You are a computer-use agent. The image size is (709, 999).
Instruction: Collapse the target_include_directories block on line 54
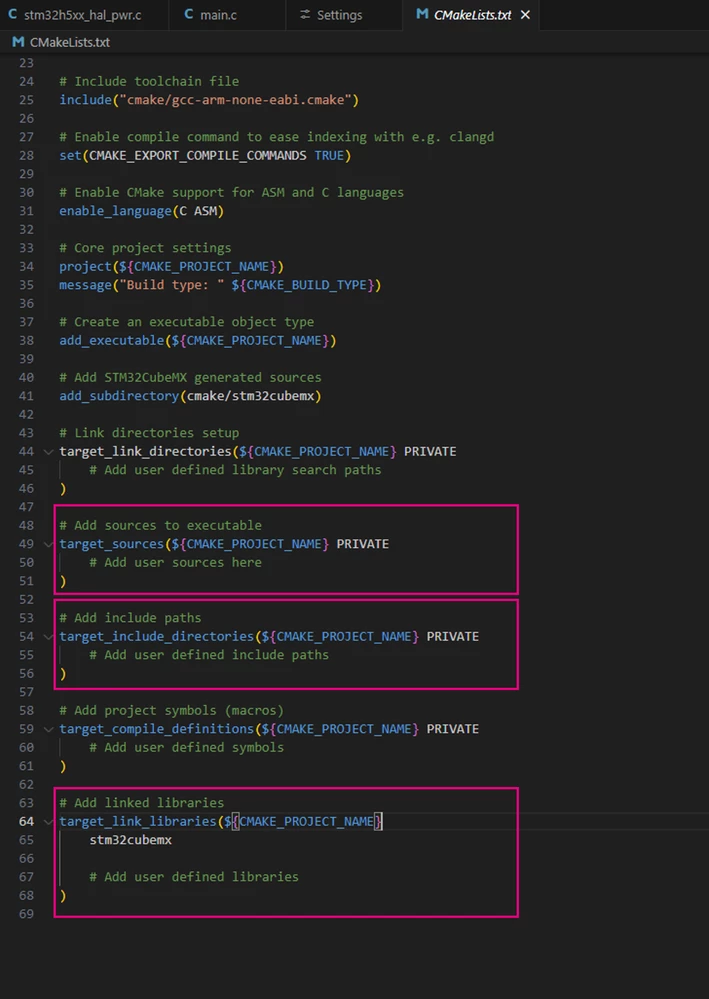(48, 636)
